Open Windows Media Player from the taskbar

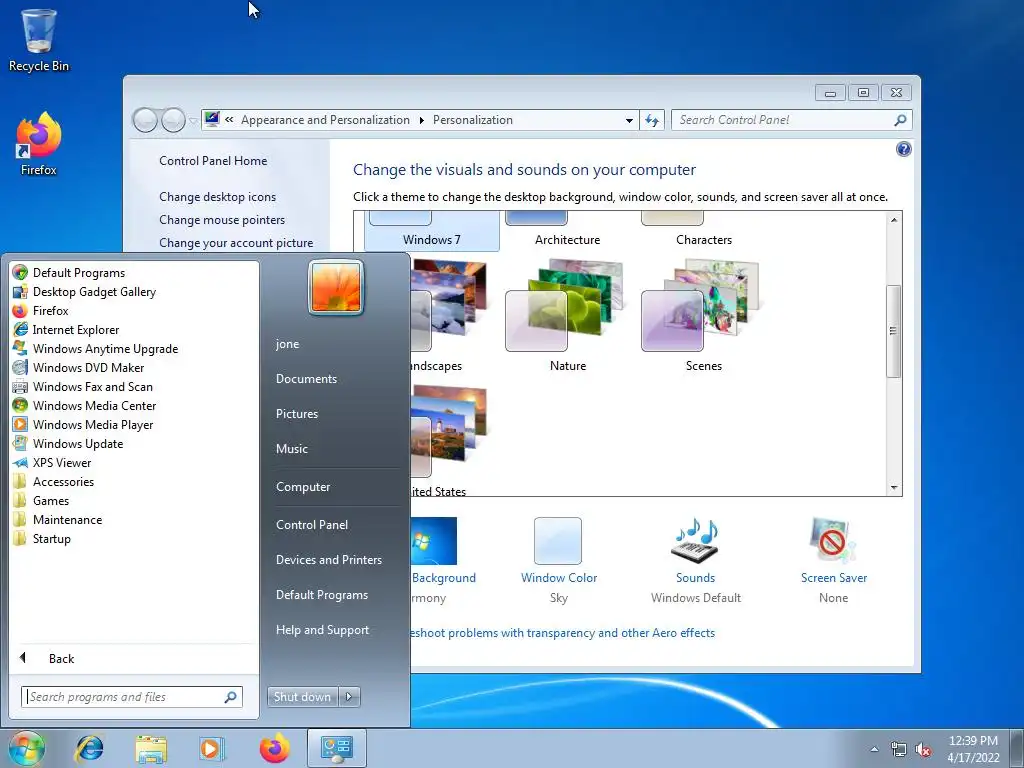[211, 748]
